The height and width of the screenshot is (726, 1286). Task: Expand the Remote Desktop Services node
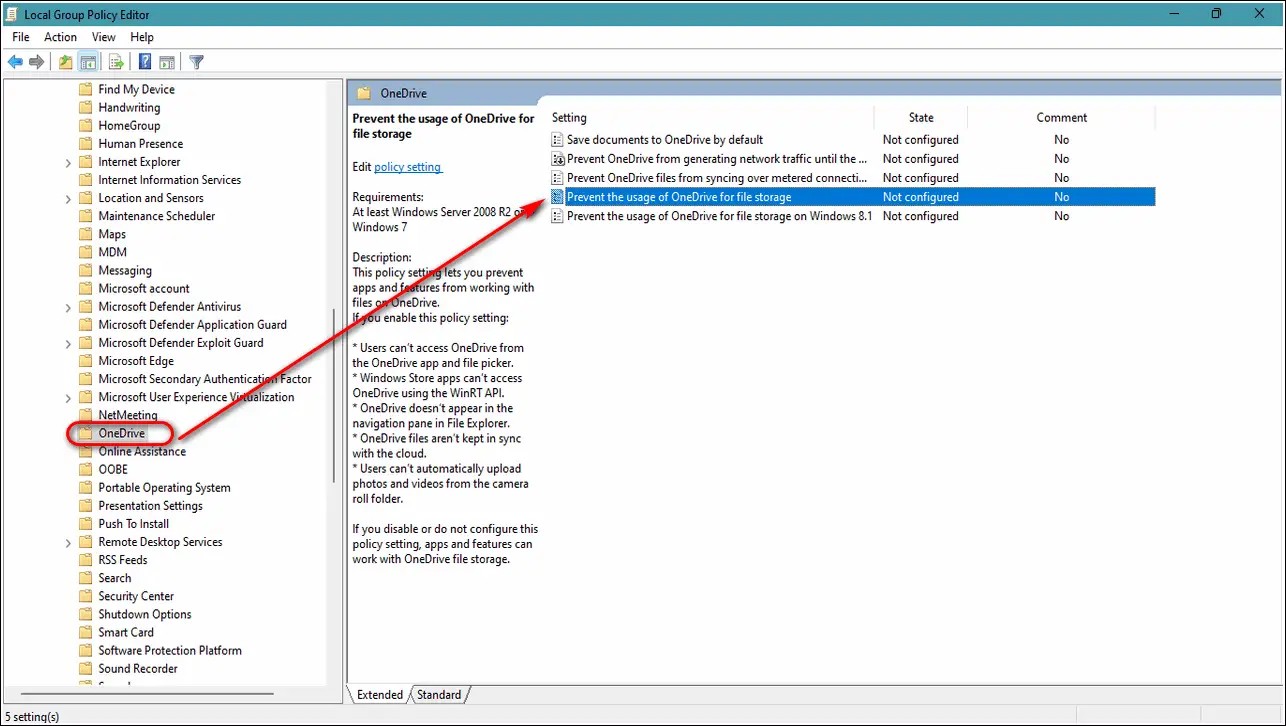point(68,542)
